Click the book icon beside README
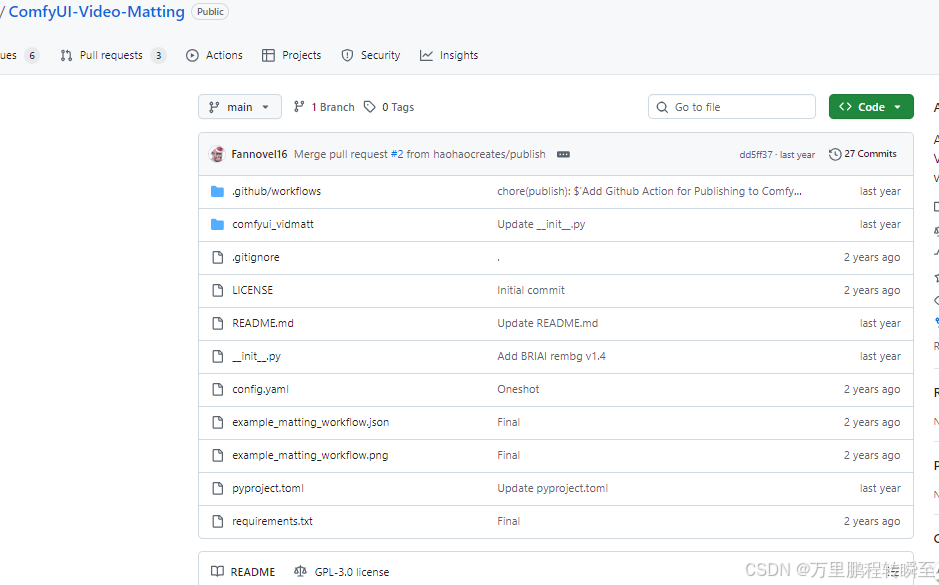The image size is (939, 585). (x=217, y=571)
